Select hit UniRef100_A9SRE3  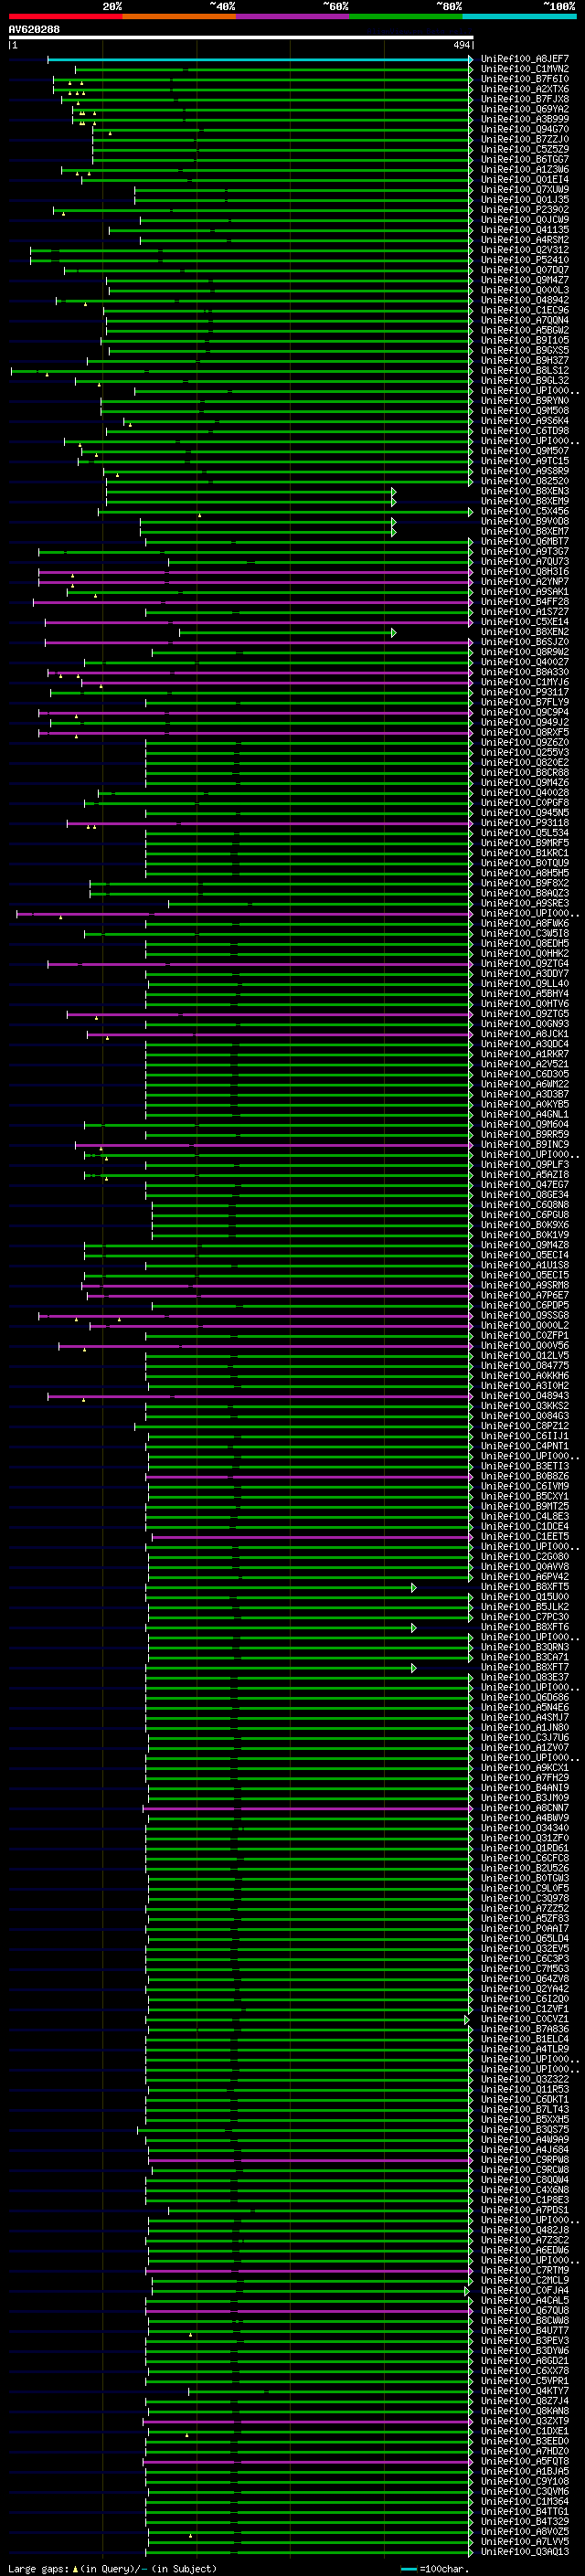tap(525, 904)
